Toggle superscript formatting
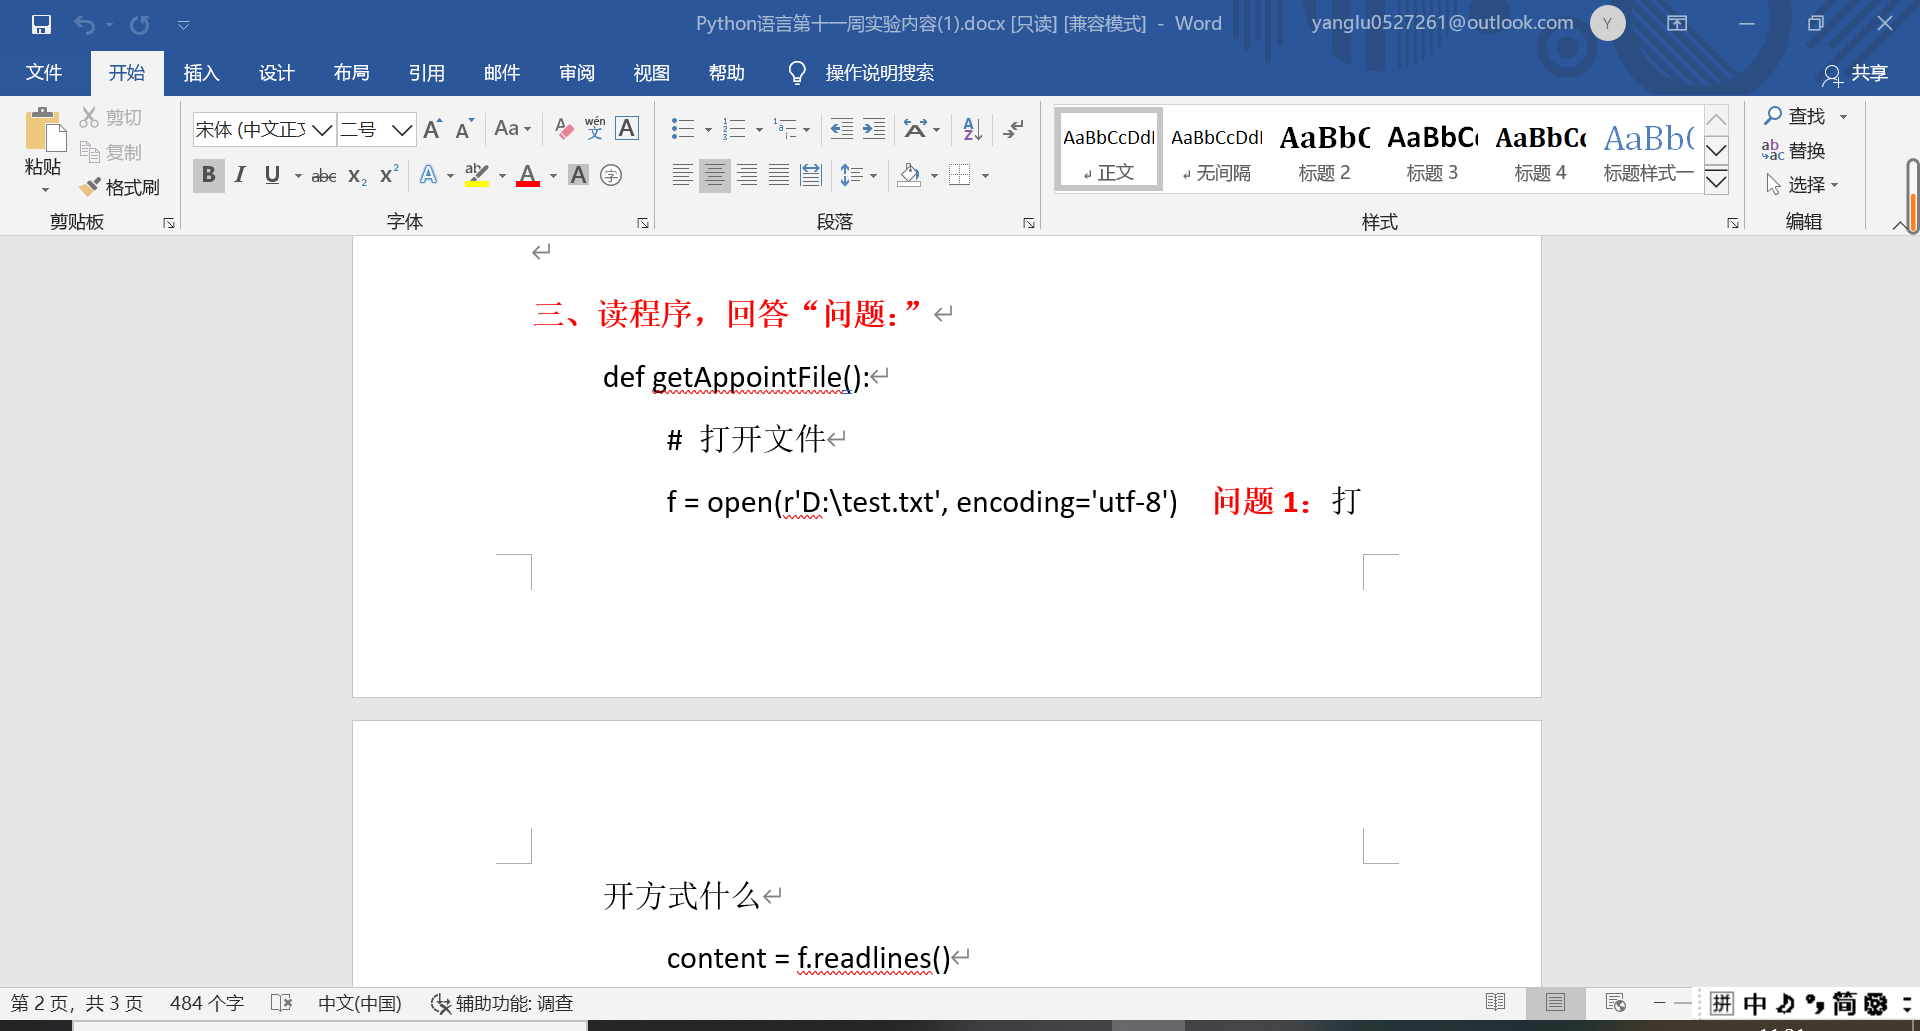Screen dimensions: 1920x1031 click(x=389, y=175)
